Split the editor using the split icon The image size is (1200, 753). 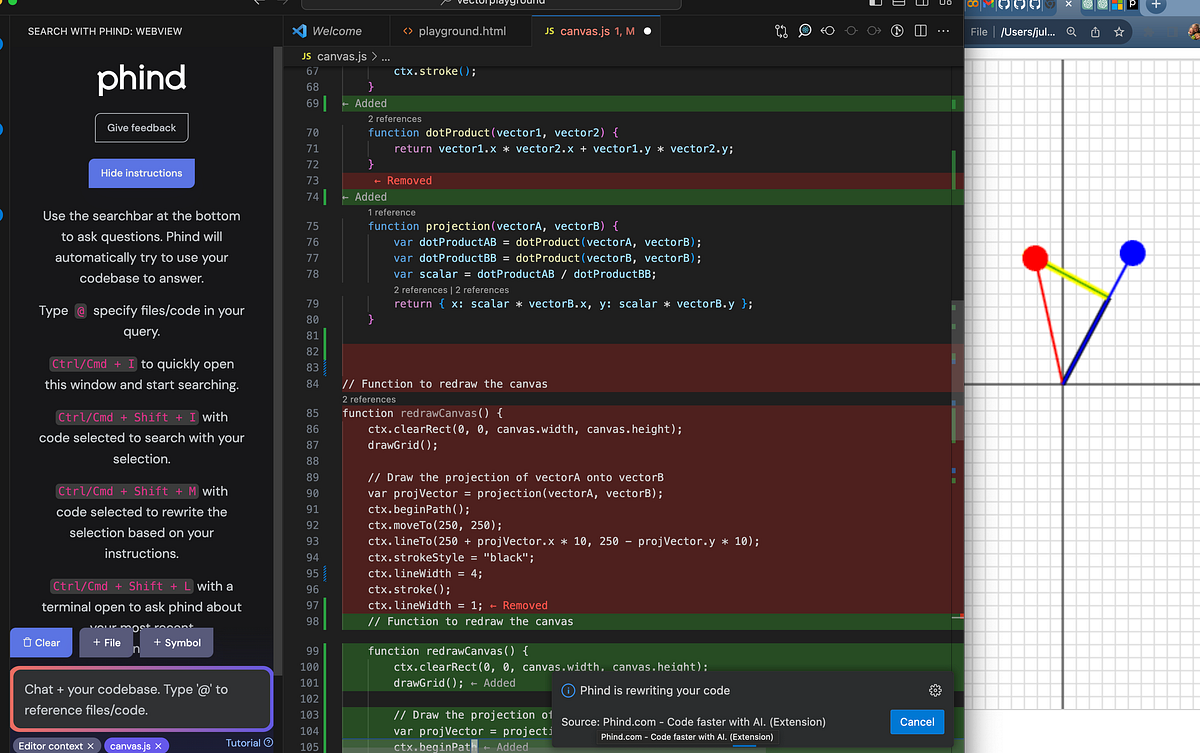(920, 31)
